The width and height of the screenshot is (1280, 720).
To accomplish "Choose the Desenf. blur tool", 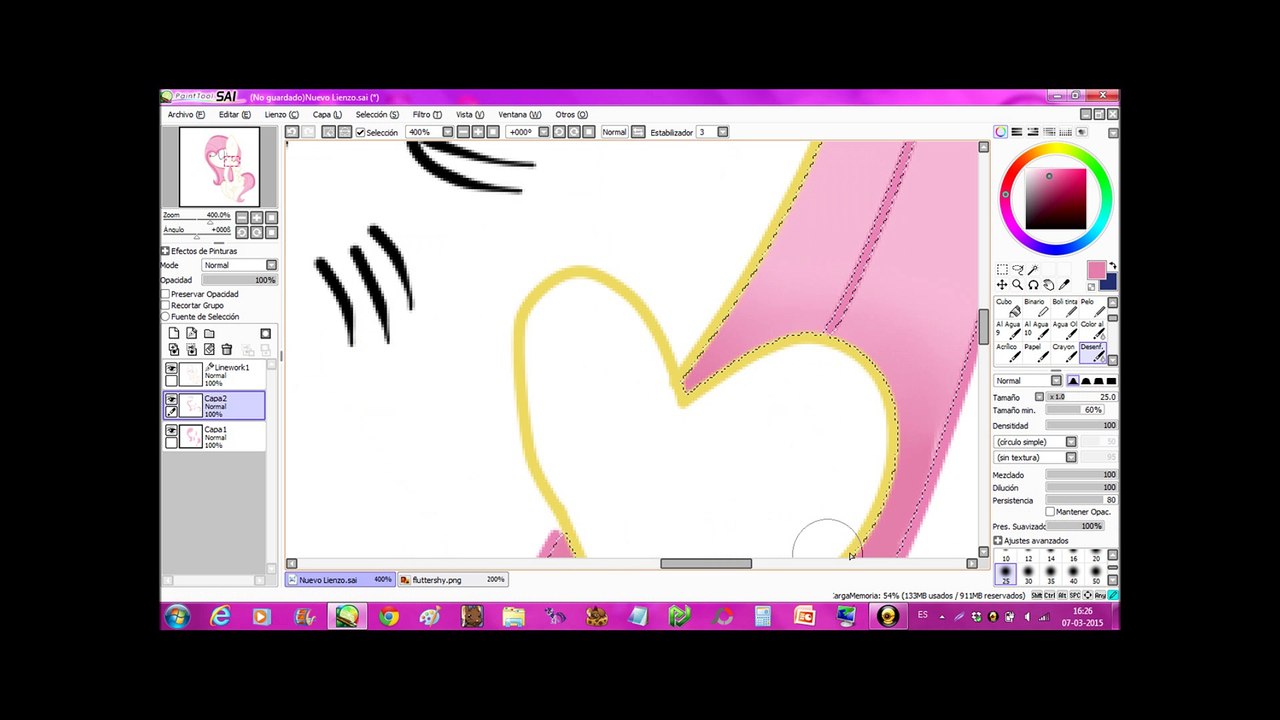I will click(x=1092, y=353).
